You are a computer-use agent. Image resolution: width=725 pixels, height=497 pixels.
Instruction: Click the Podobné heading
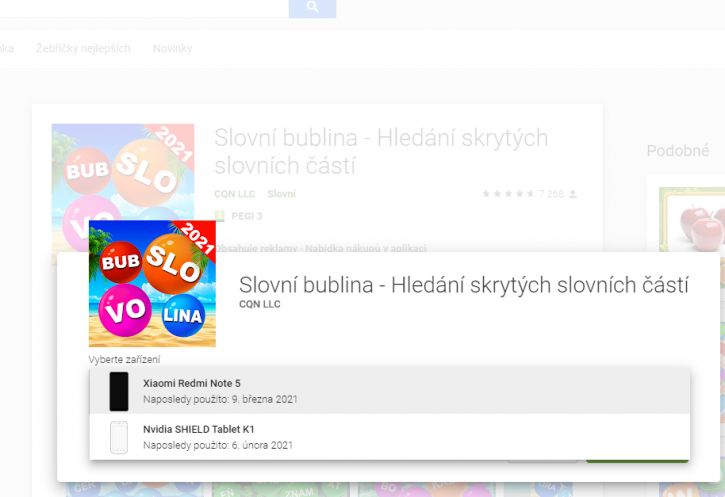[677, 151]
